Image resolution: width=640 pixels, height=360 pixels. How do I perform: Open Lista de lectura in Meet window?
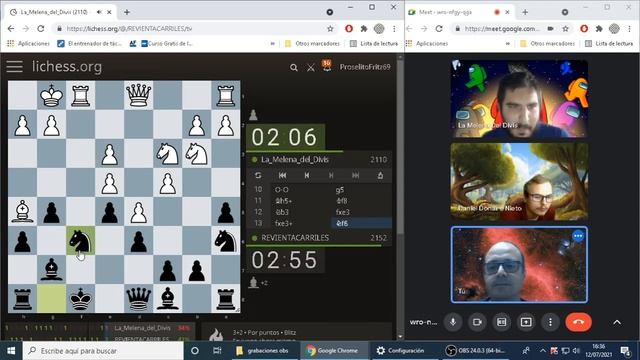pos(609,43)
